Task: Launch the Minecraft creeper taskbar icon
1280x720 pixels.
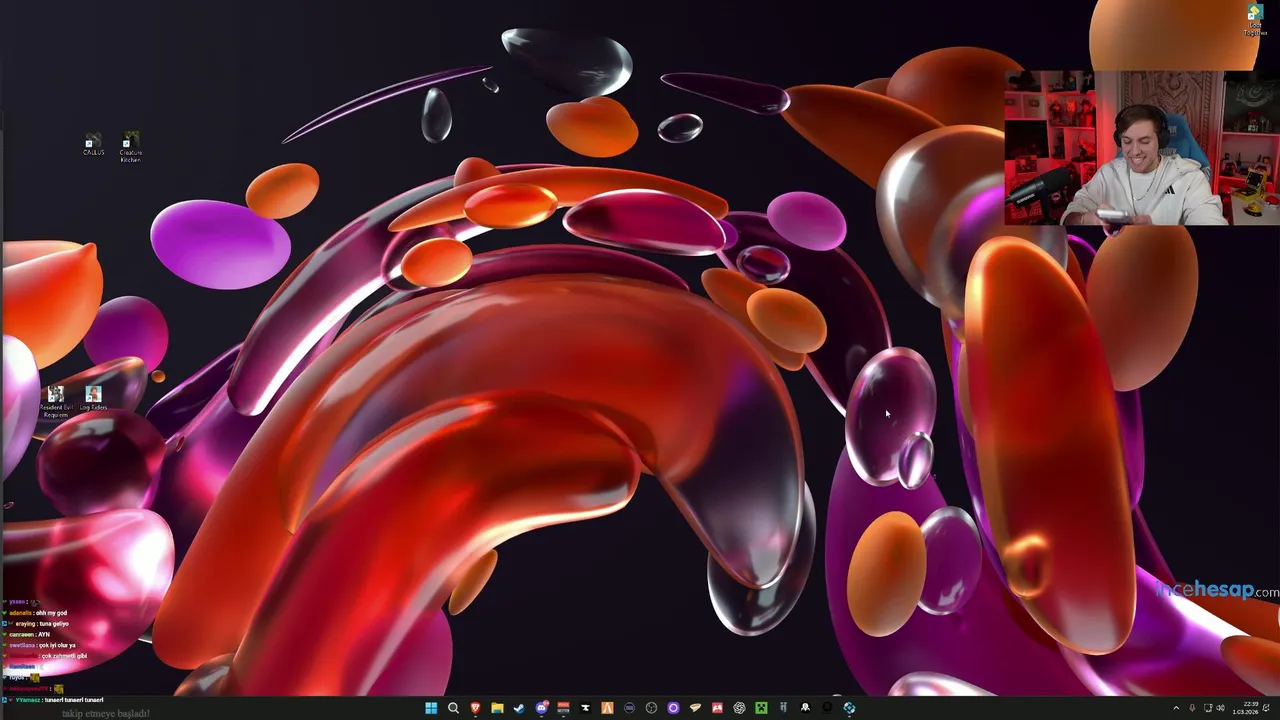Action: 761,708
